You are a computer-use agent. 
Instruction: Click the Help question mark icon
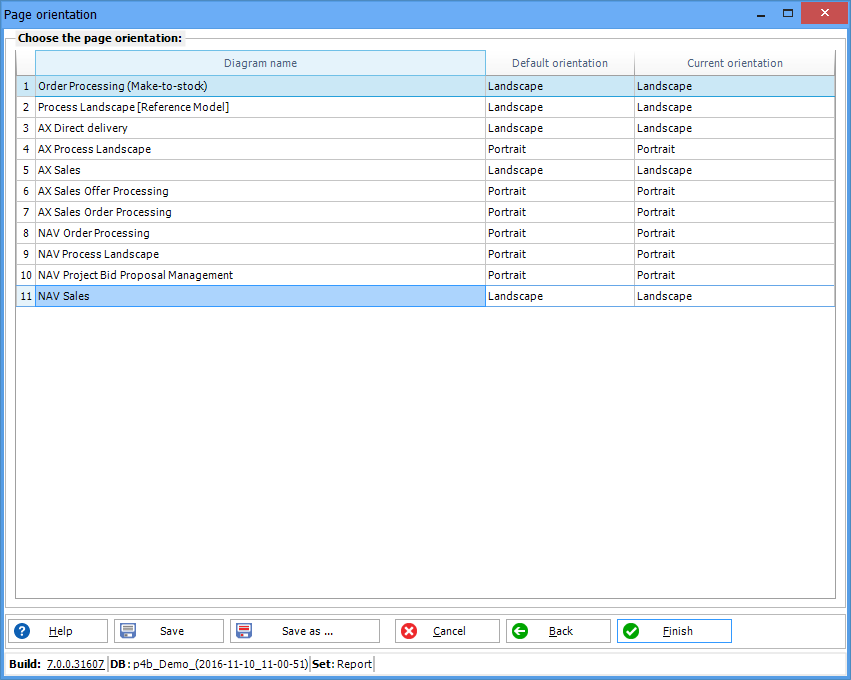pyautogui.click(x=22, y=631)
